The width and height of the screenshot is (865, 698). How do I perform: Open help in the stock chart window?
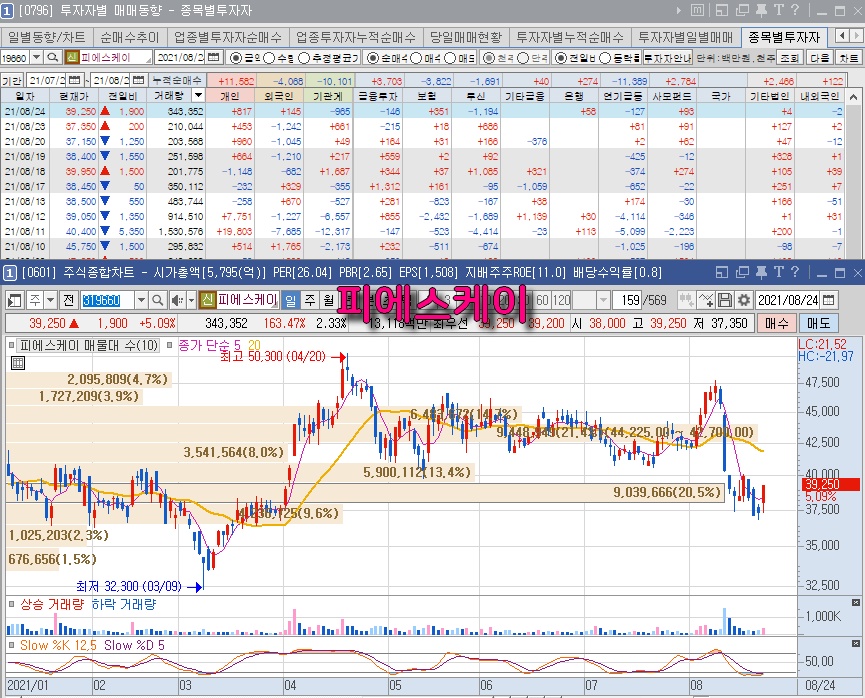795,272
